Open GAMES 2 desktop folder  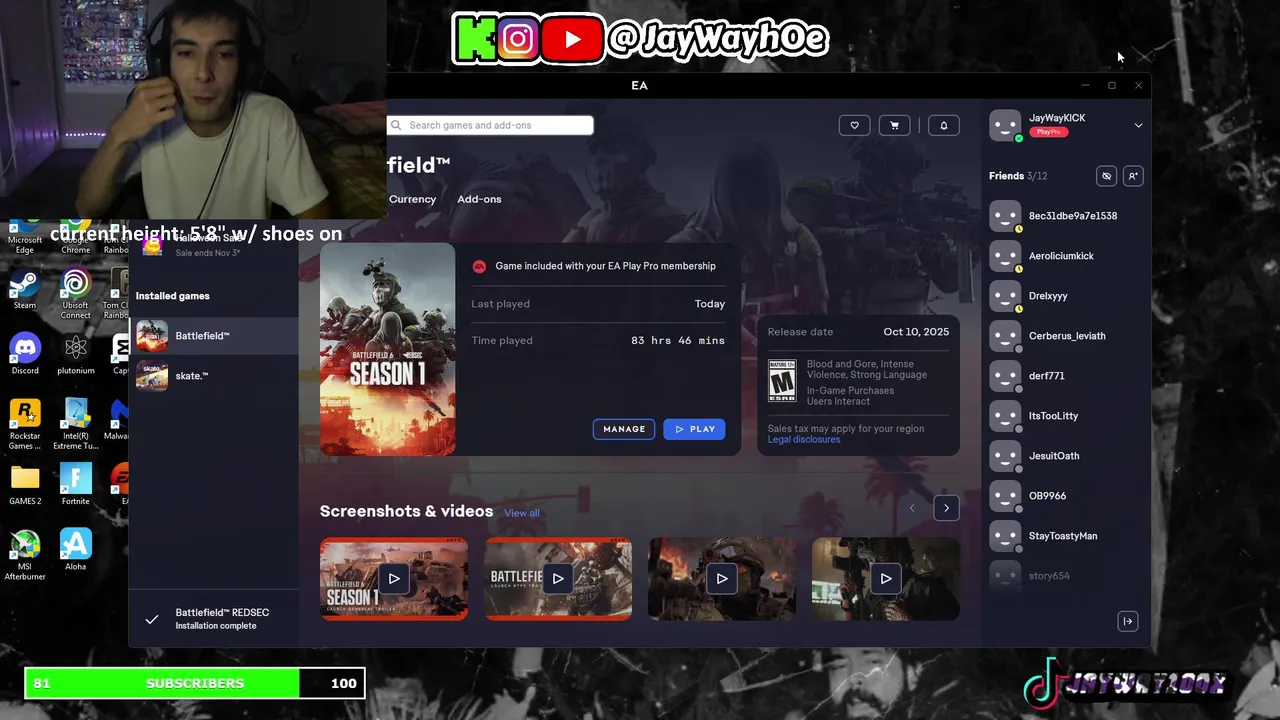click(x=25, y=485)
